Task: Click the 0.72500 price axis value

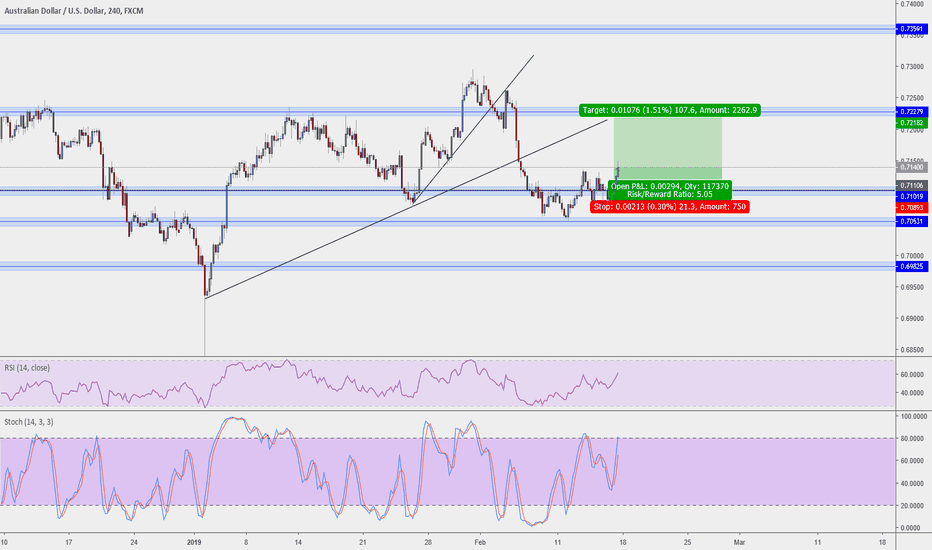Action: tap(912, 98)
